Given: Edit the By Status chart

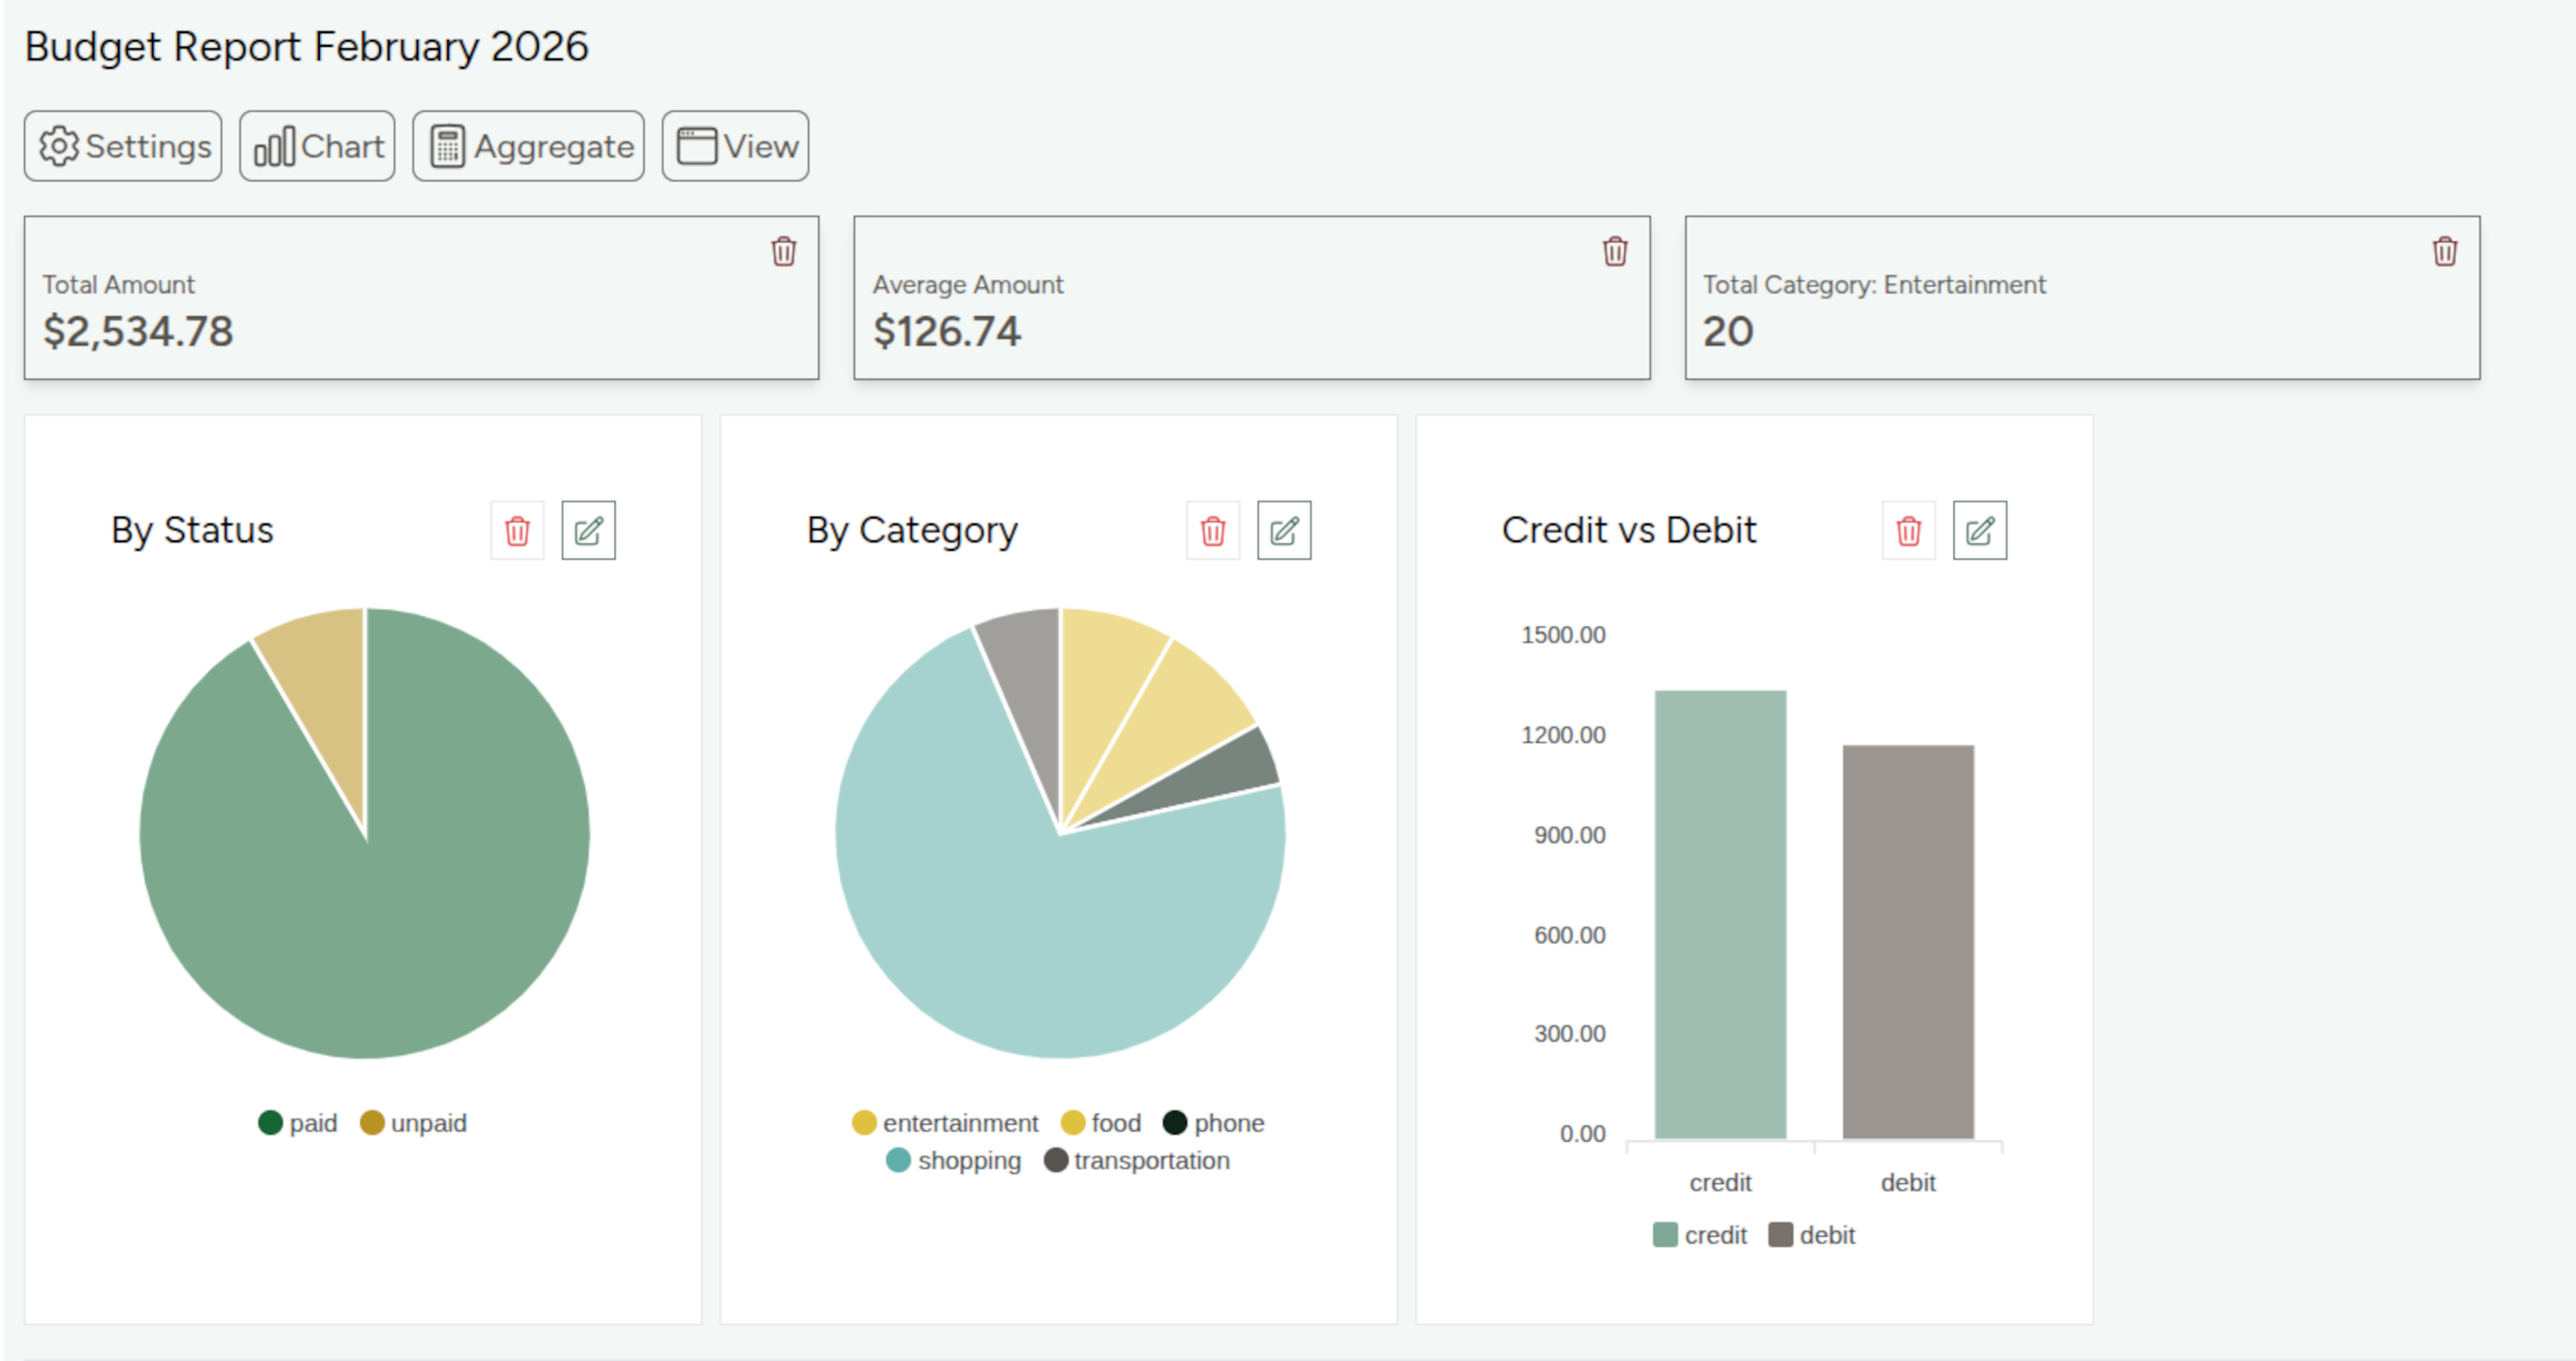Looking at the screenshot, I should [588, 531].
